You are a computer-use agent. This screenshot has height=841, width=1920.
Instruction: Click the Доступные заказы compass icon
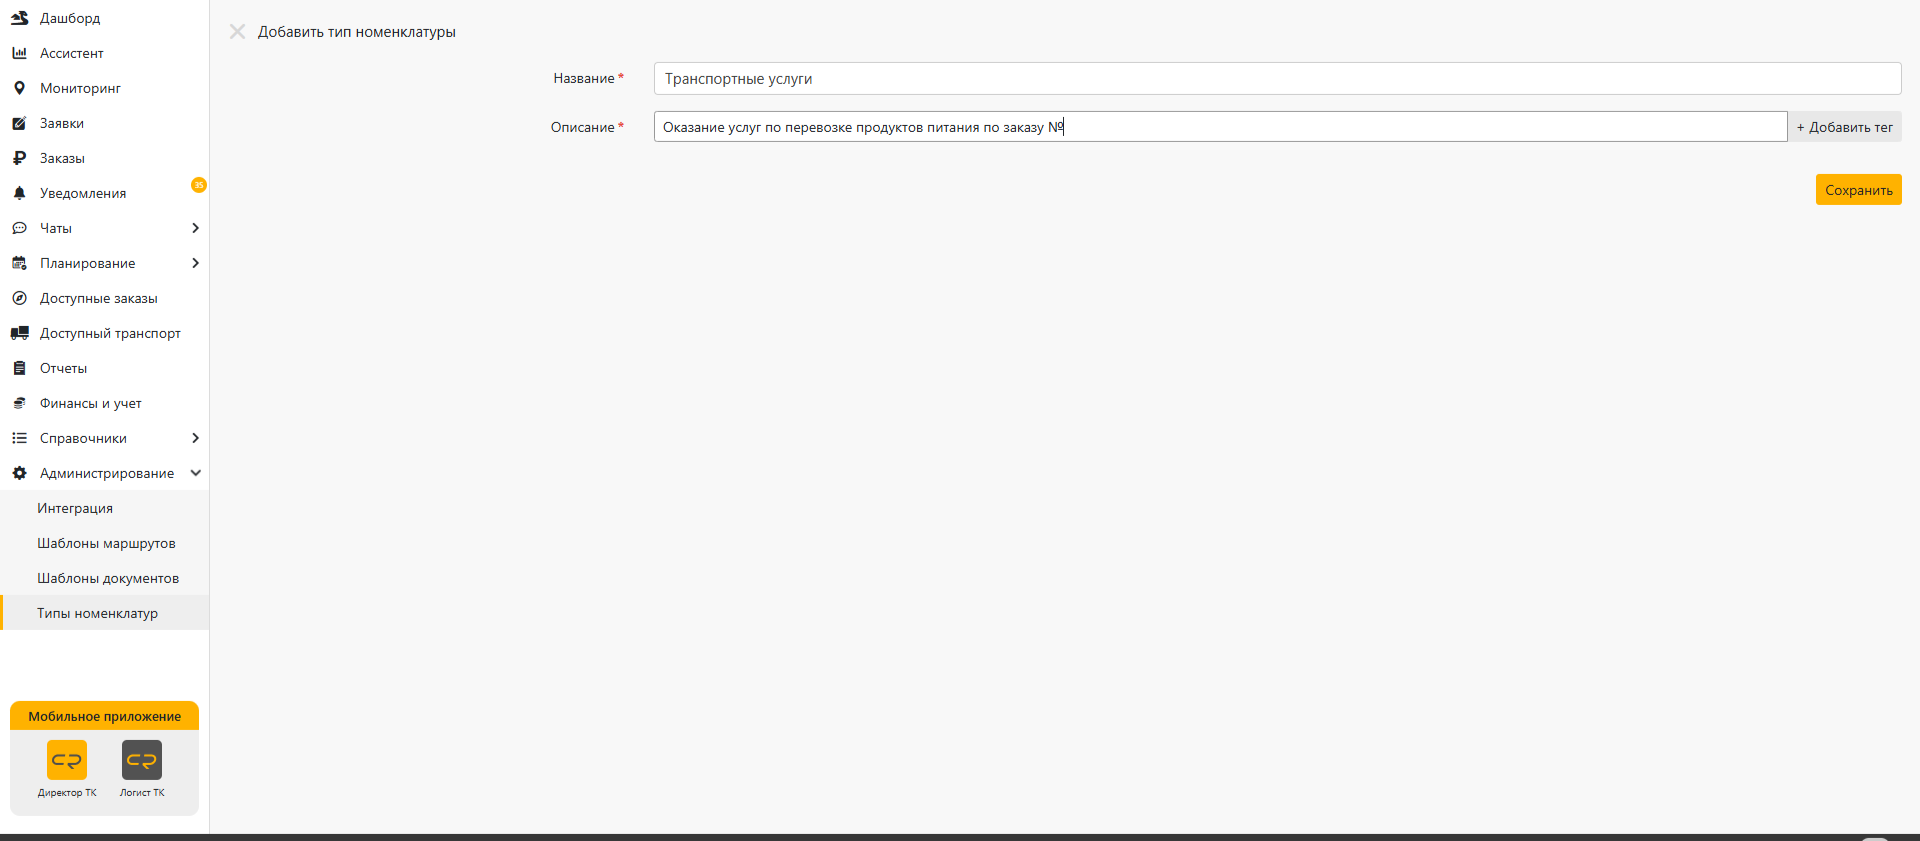tap(19, 298)
